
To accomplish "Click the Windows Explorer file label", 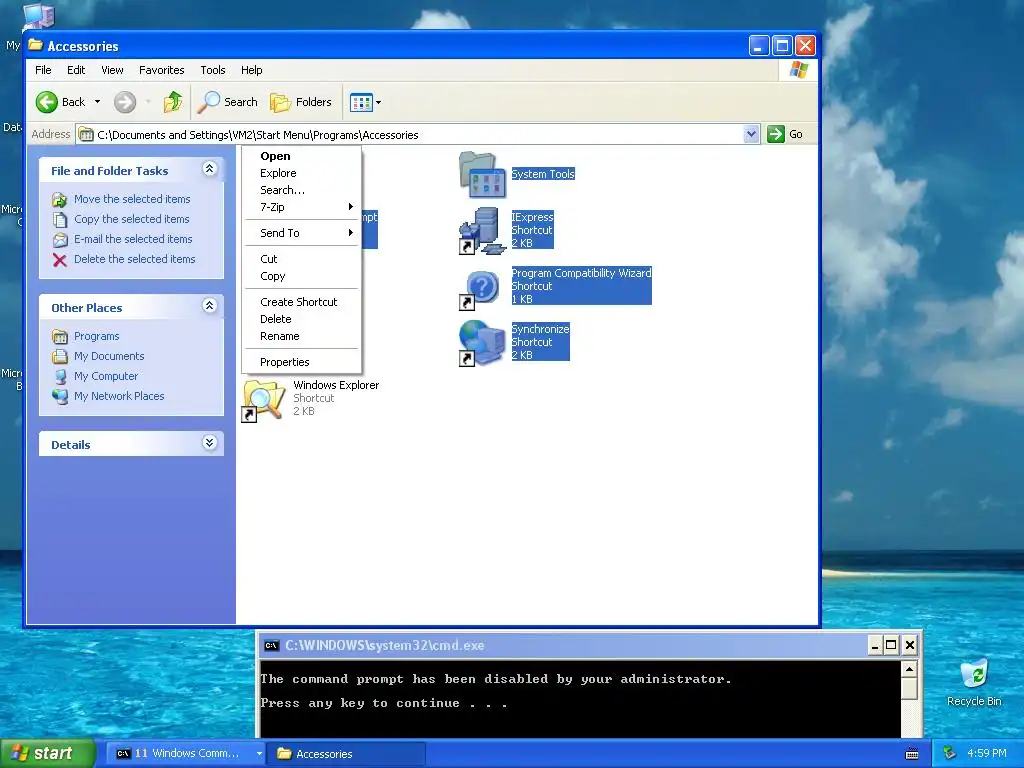I will click(x=336, y=385).
